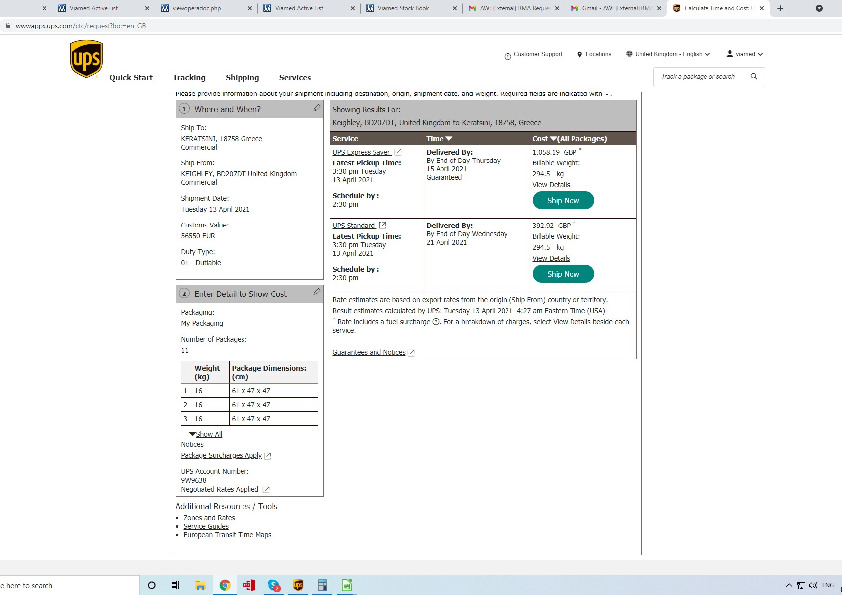This screenshot has width=842, height=595.
Task: Expand the United Kingdom - English language dropdown
Action: (x=668, y=54)
